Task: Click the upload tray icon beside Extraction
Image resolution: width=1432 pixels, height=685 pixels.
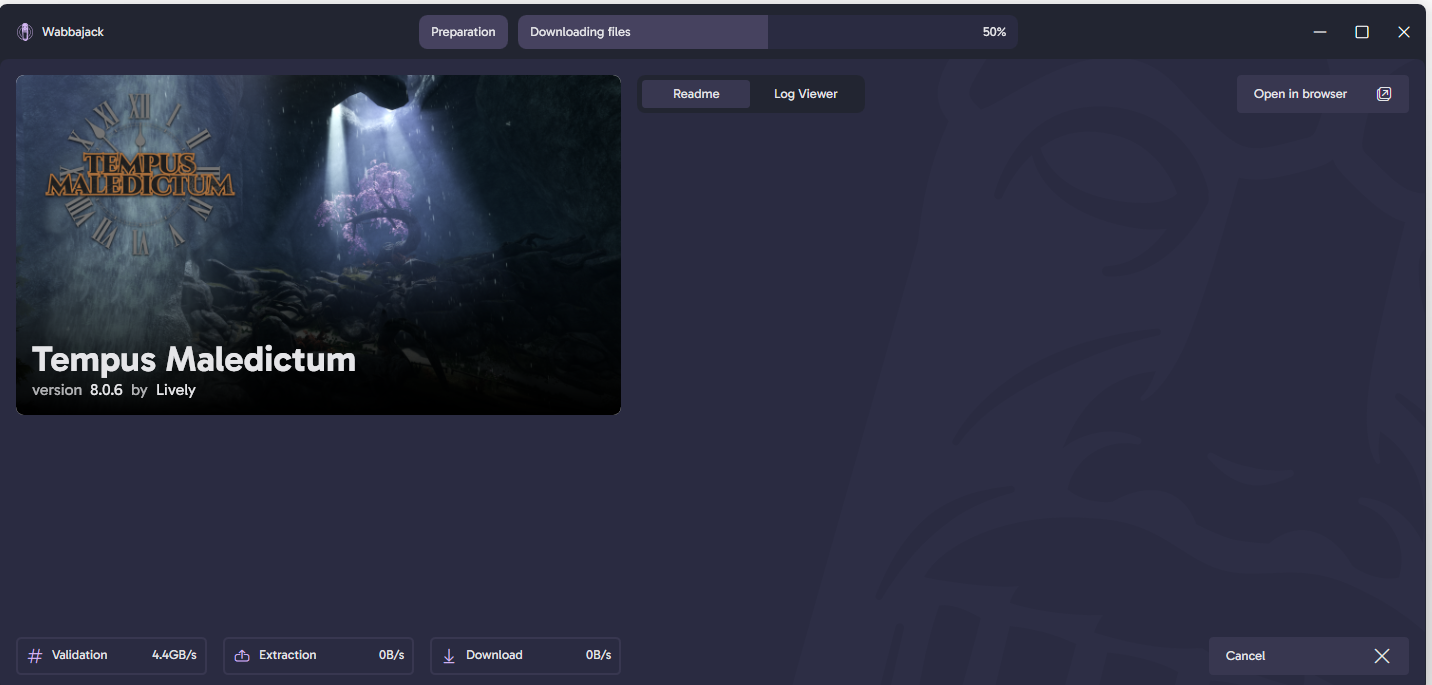Action: point(242,656)
